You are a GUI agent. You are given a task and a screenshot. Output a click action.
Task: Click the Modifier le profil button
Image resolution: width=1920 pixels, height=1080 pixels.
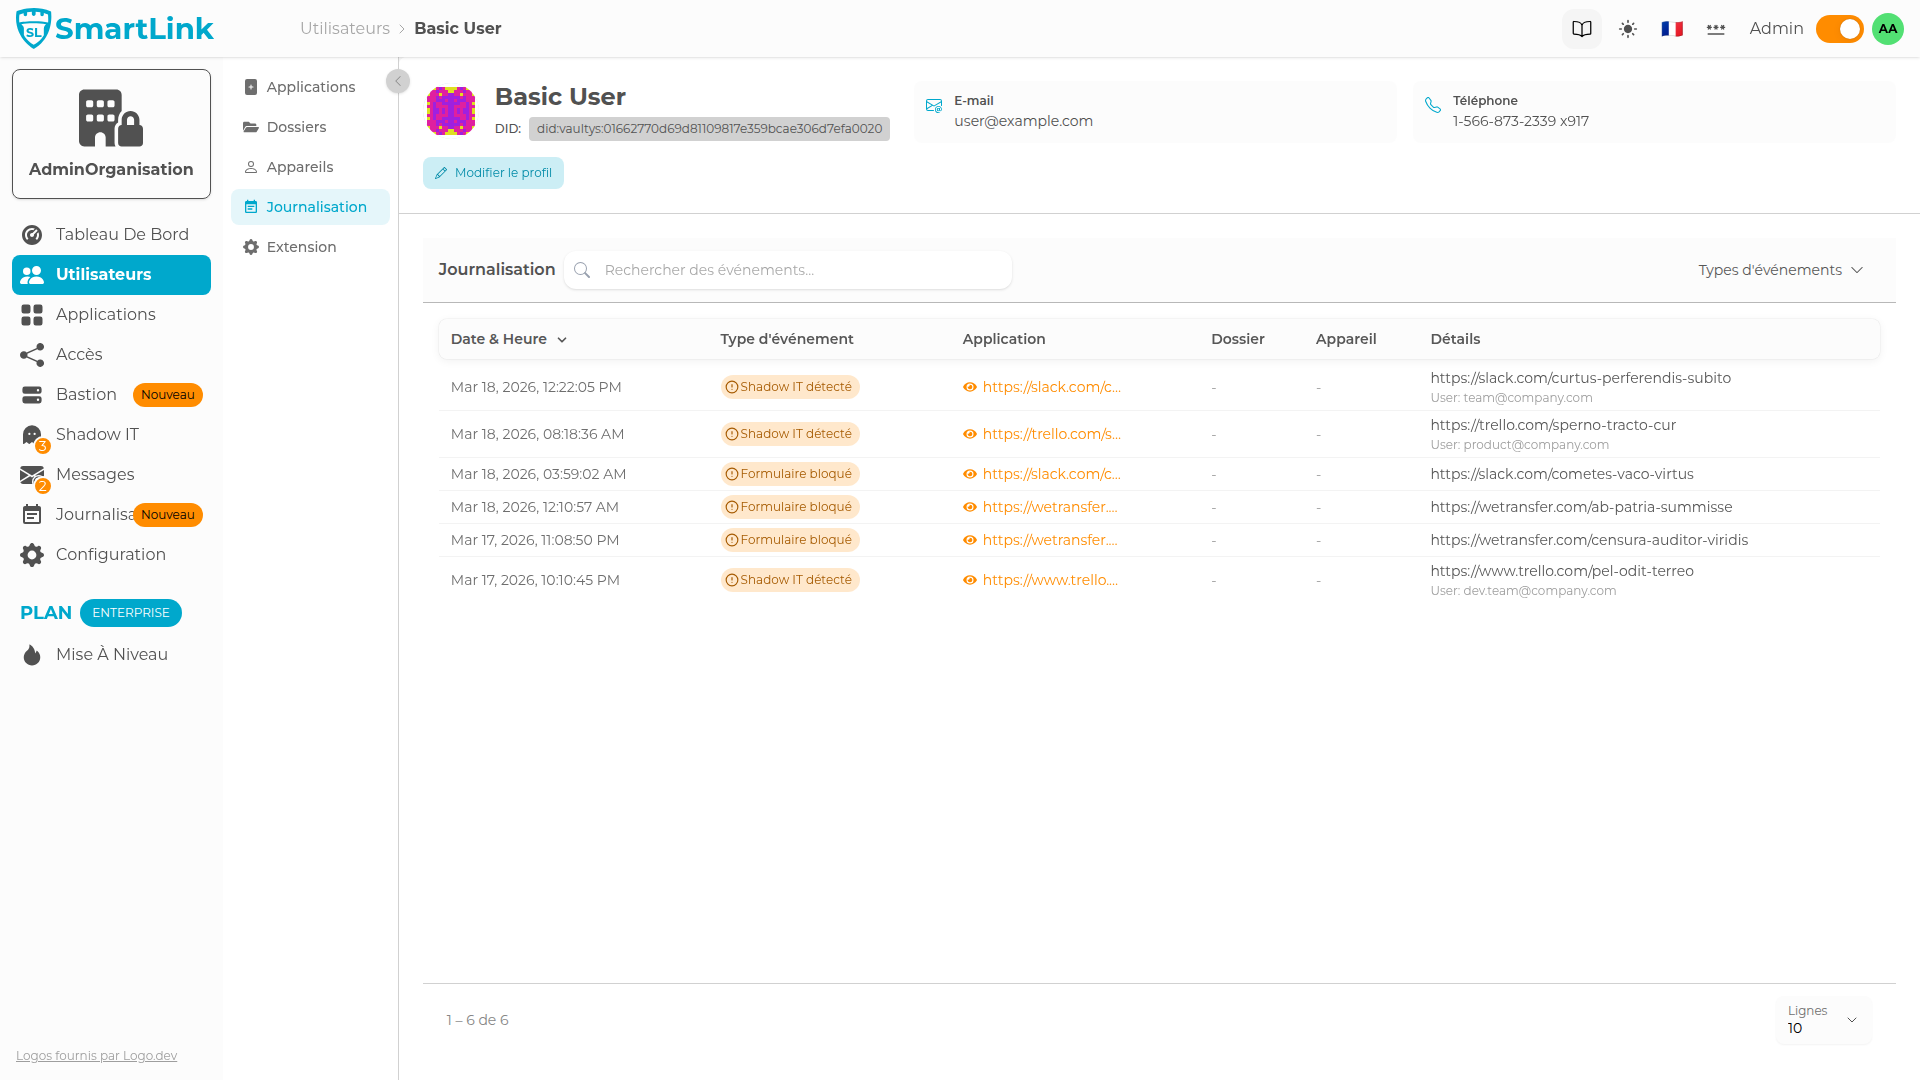(x=492, y=172)
